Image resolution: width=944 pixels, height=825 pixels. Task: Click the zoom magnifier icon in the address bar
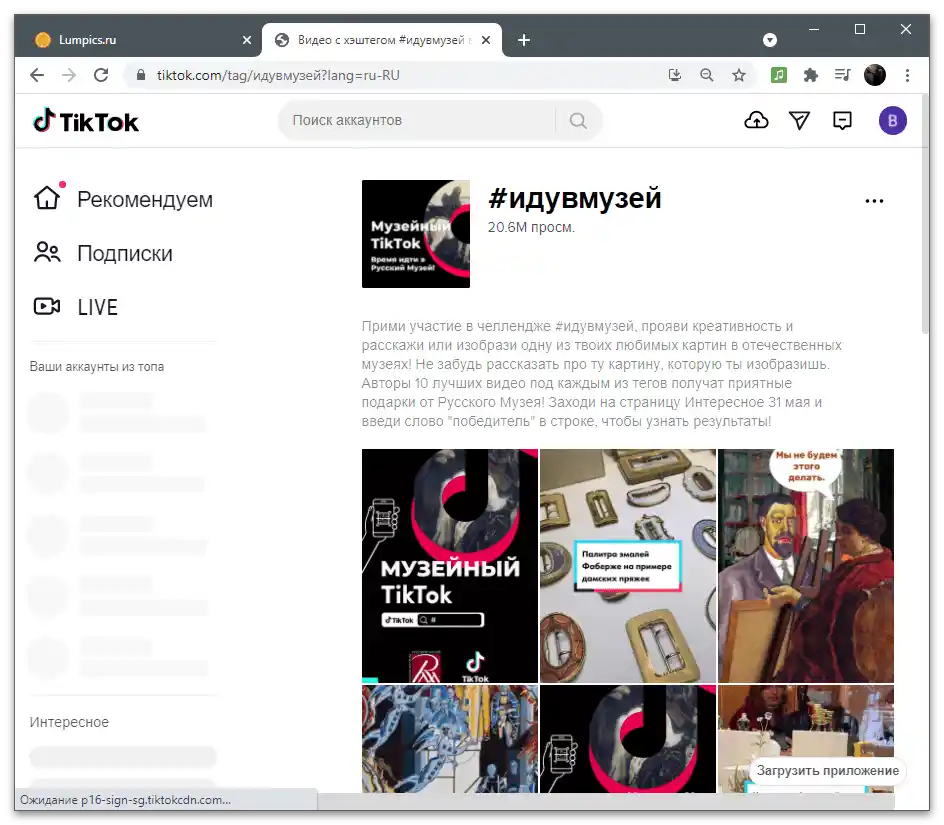coord(707,75)
